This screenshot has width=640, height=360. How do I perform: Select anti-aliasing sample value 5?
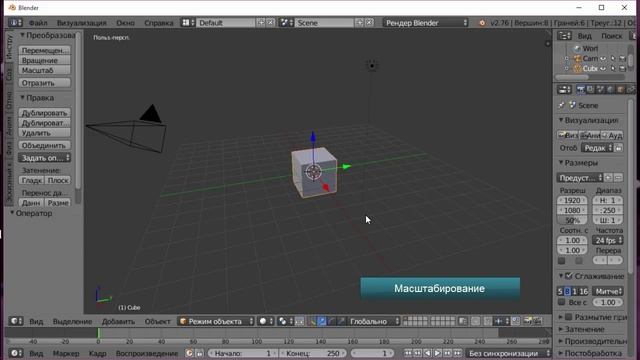coord(560,291)
